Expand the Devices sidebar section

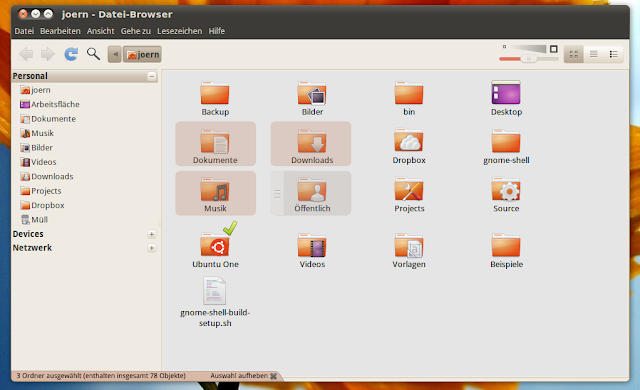click(x=151, y=234)
